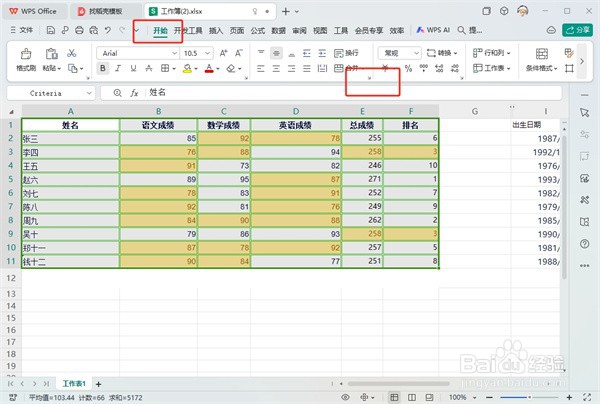Zoom in with plus icon
Screen dimensions: 600x404
click(569, 397)
